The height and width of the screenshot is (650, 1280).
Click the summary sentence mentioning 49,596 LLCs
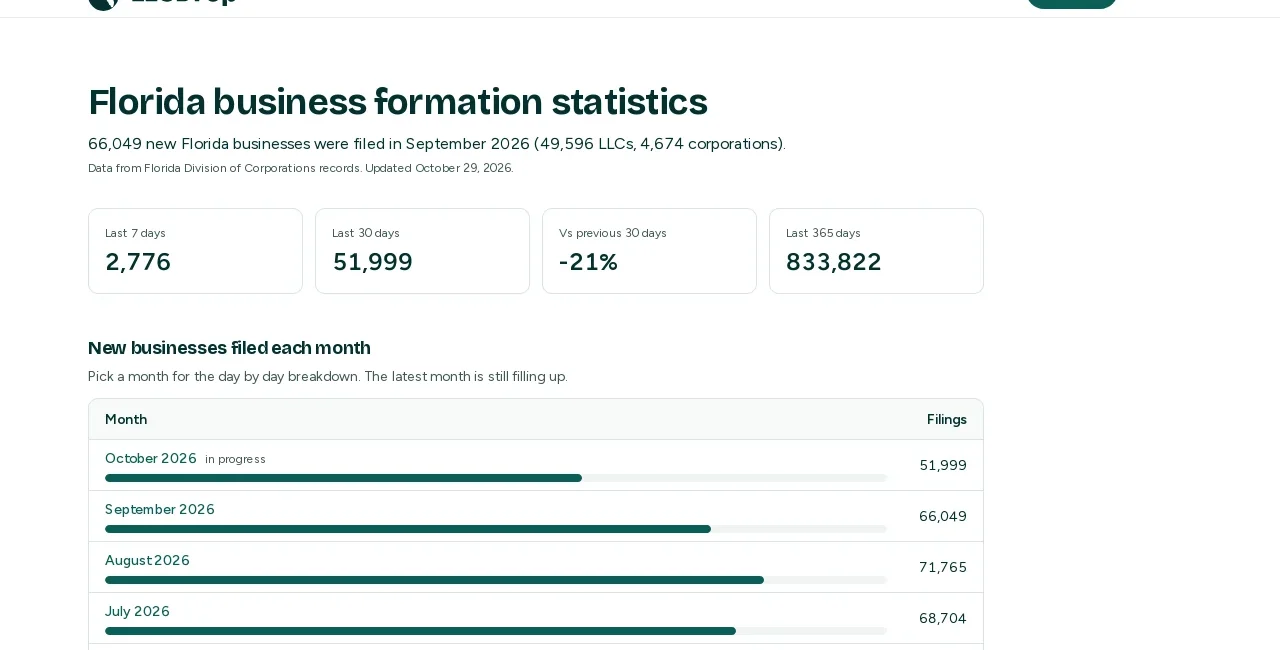point(437,144)
